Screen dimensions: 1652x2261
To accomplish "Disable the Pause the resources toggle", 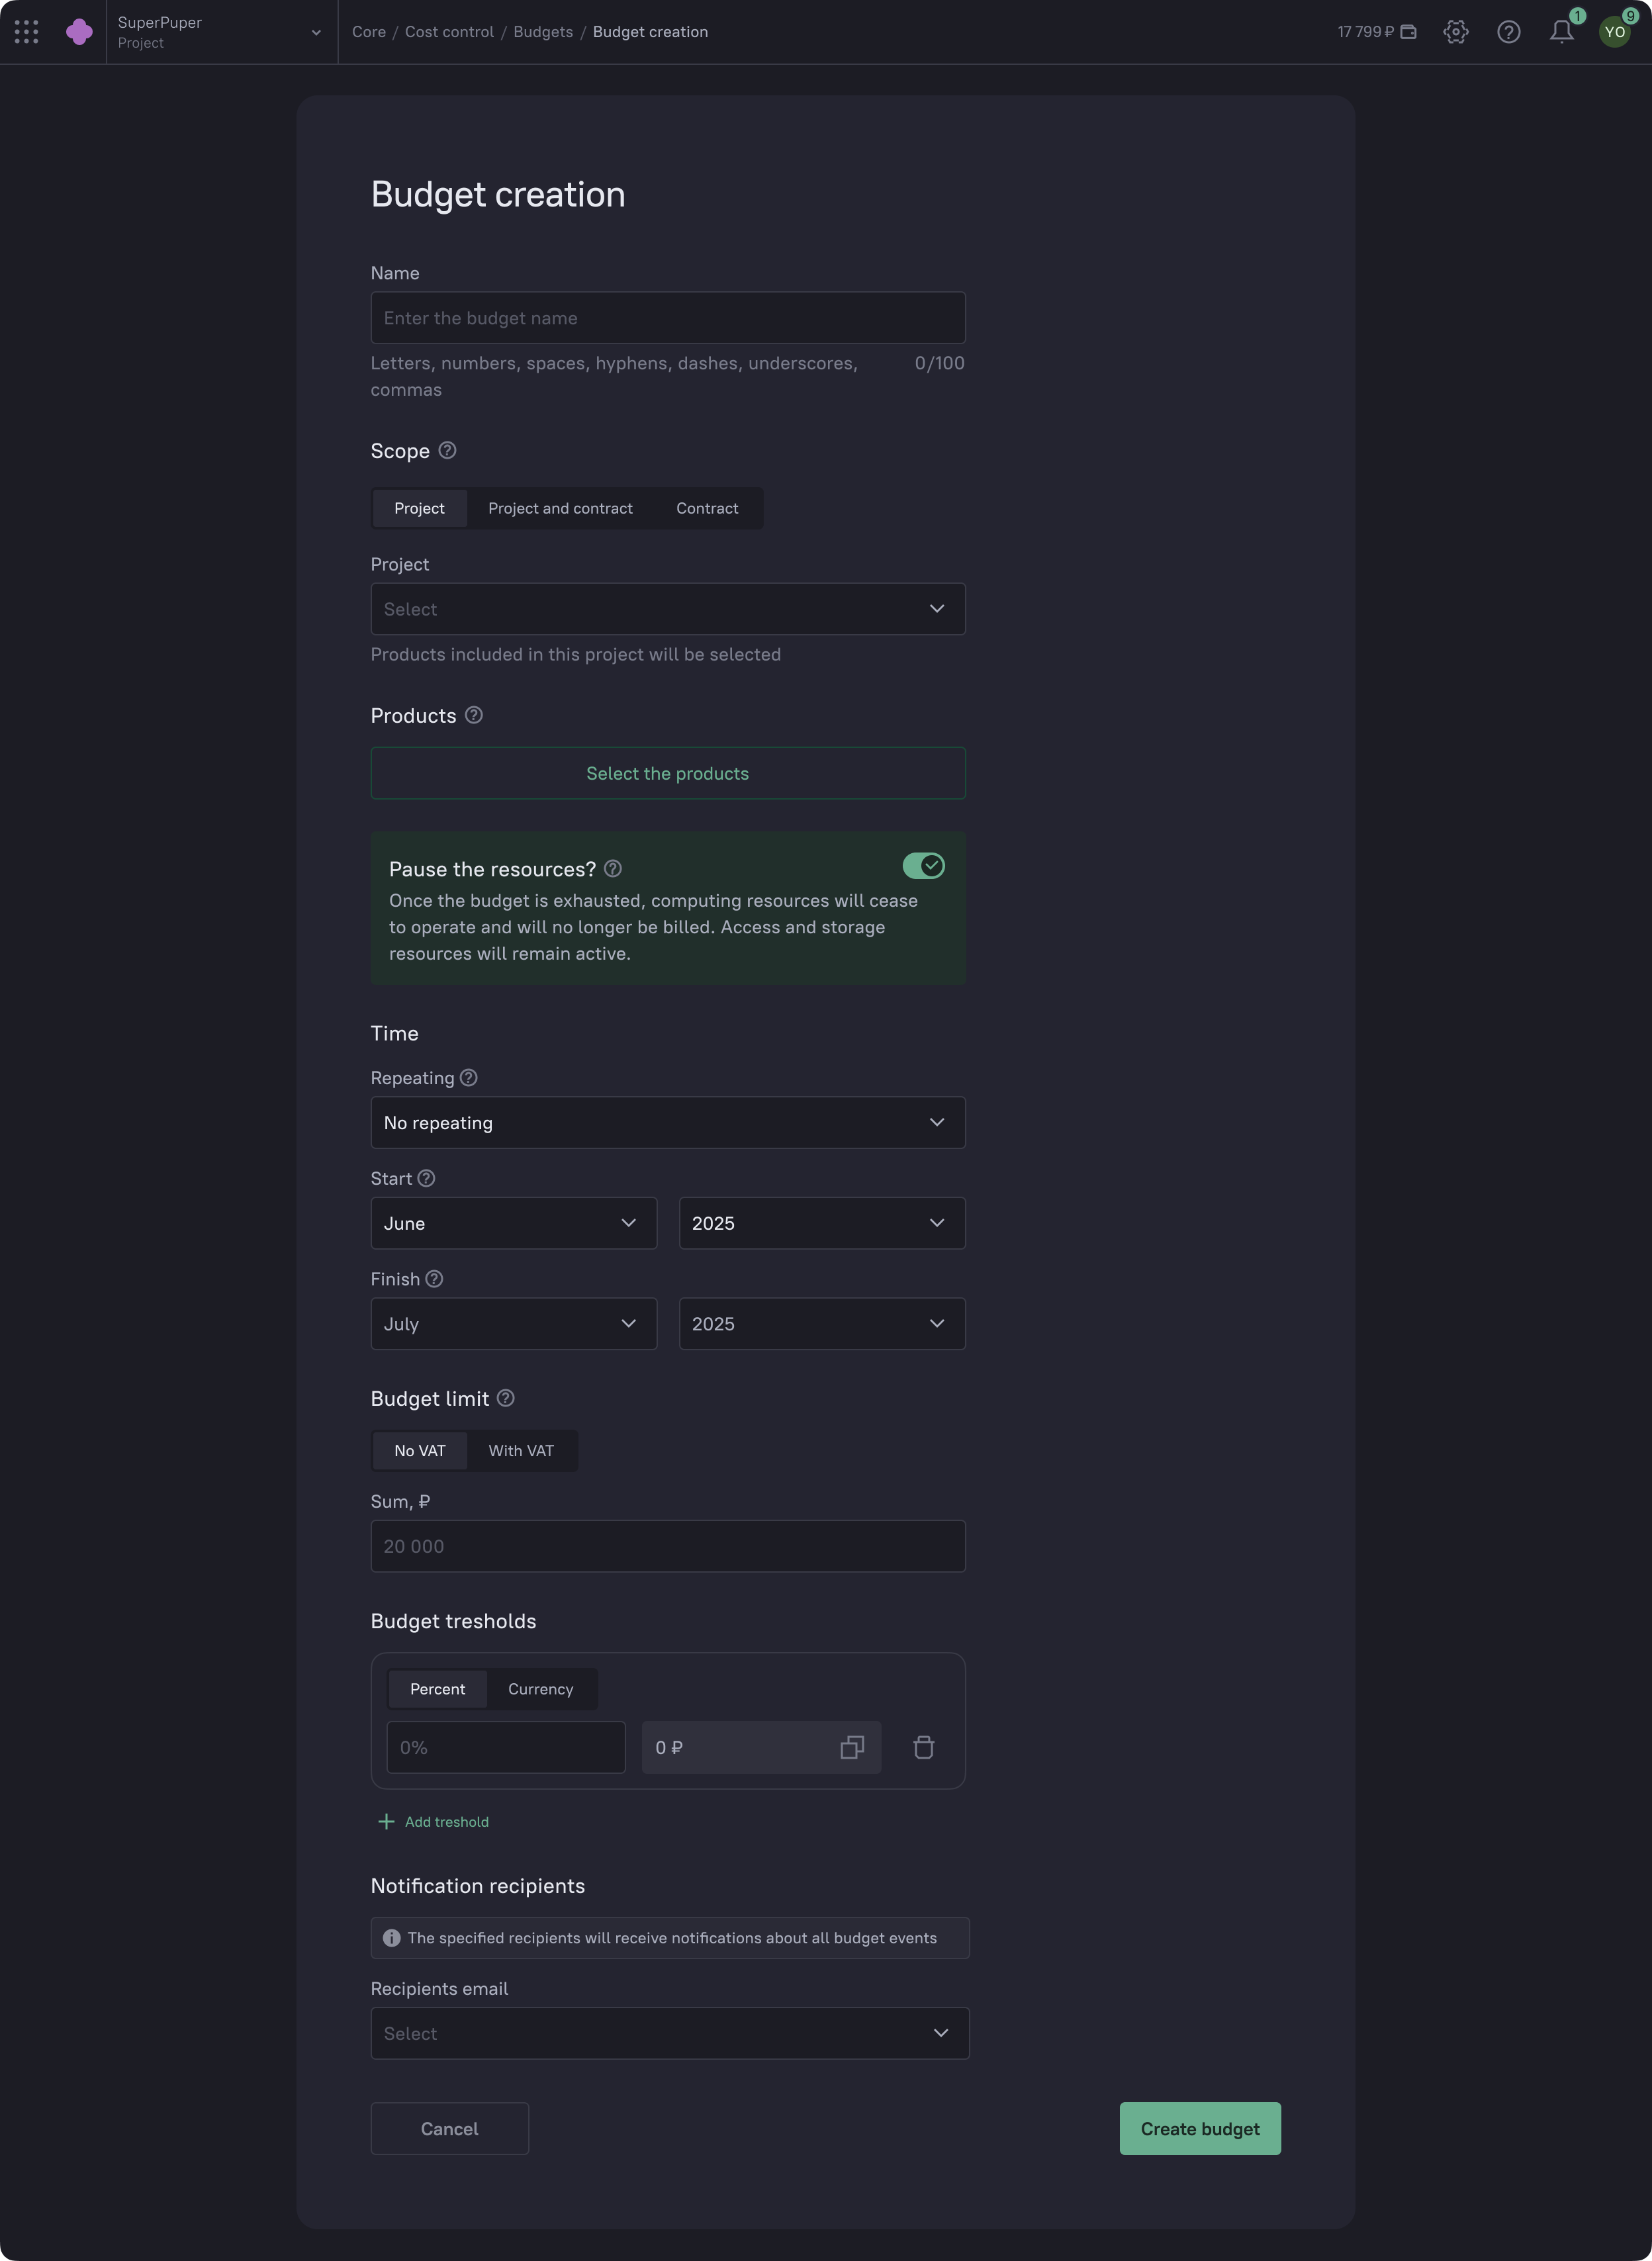I will pyautogui.click(x=923, y=866).
